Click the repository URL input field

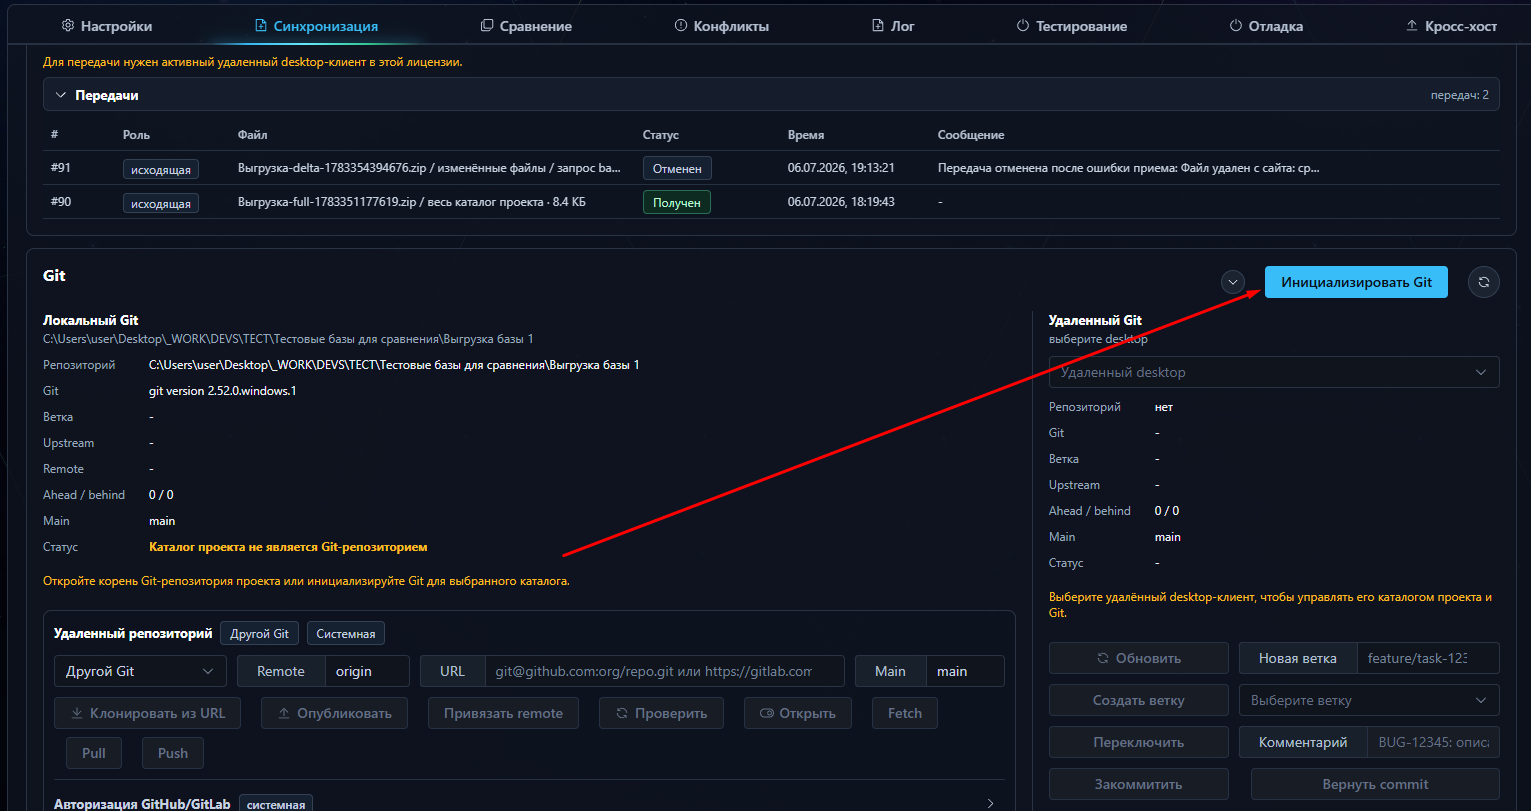tap(664, 671)
